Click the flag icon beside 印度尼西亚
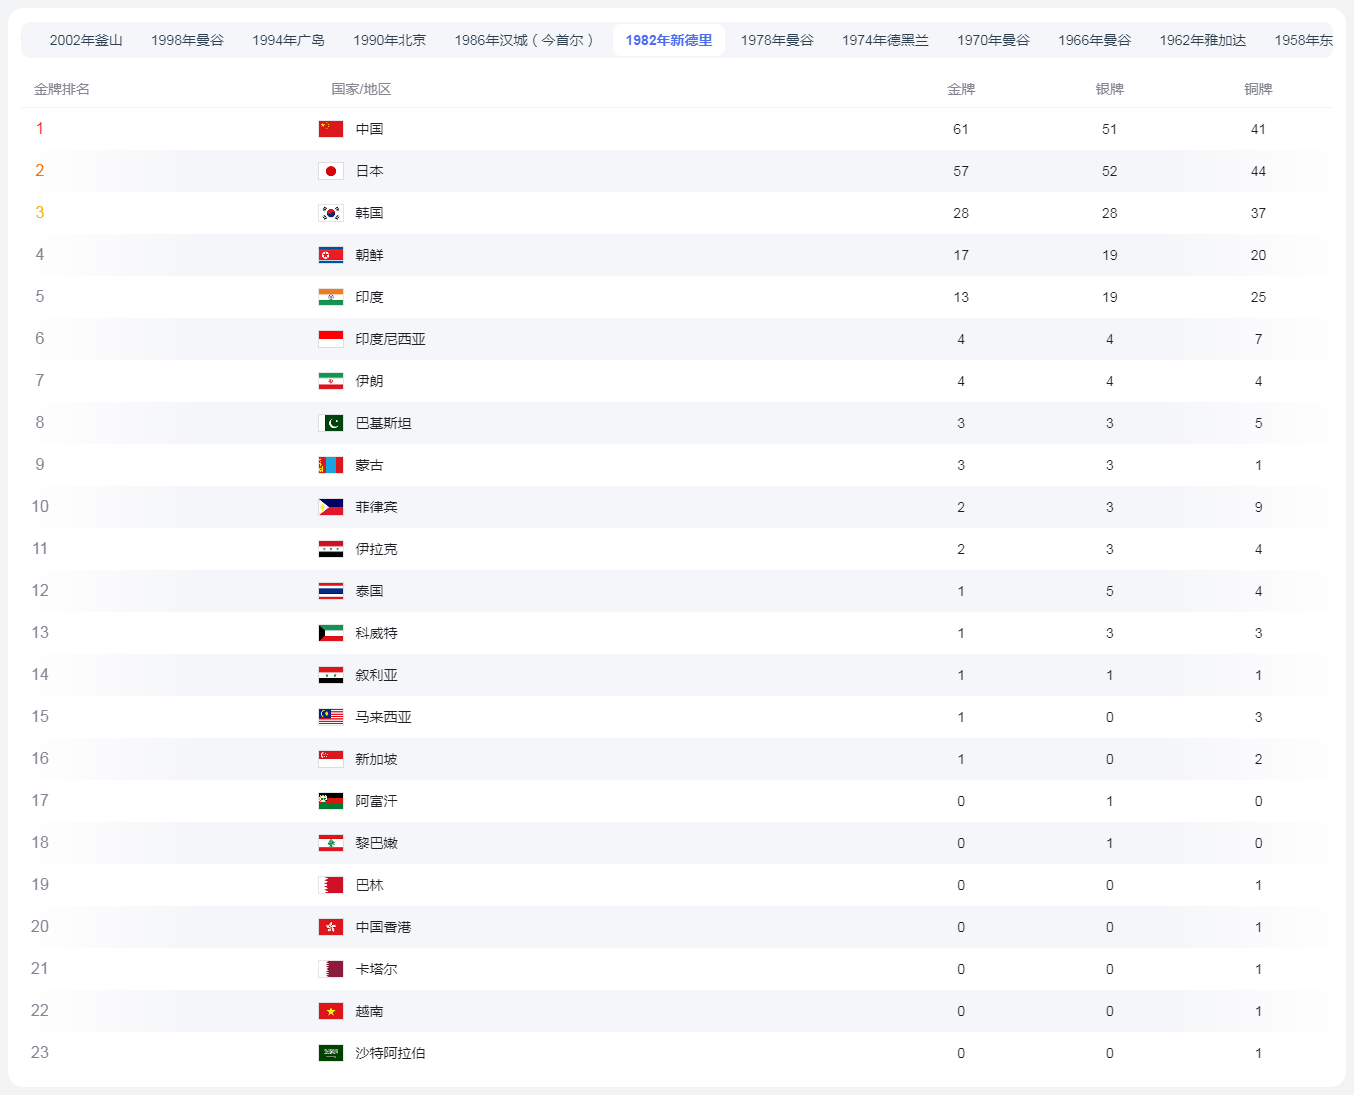This screenshot has height=1095, width=1354. pyautogui.click(x=331, y=339)
